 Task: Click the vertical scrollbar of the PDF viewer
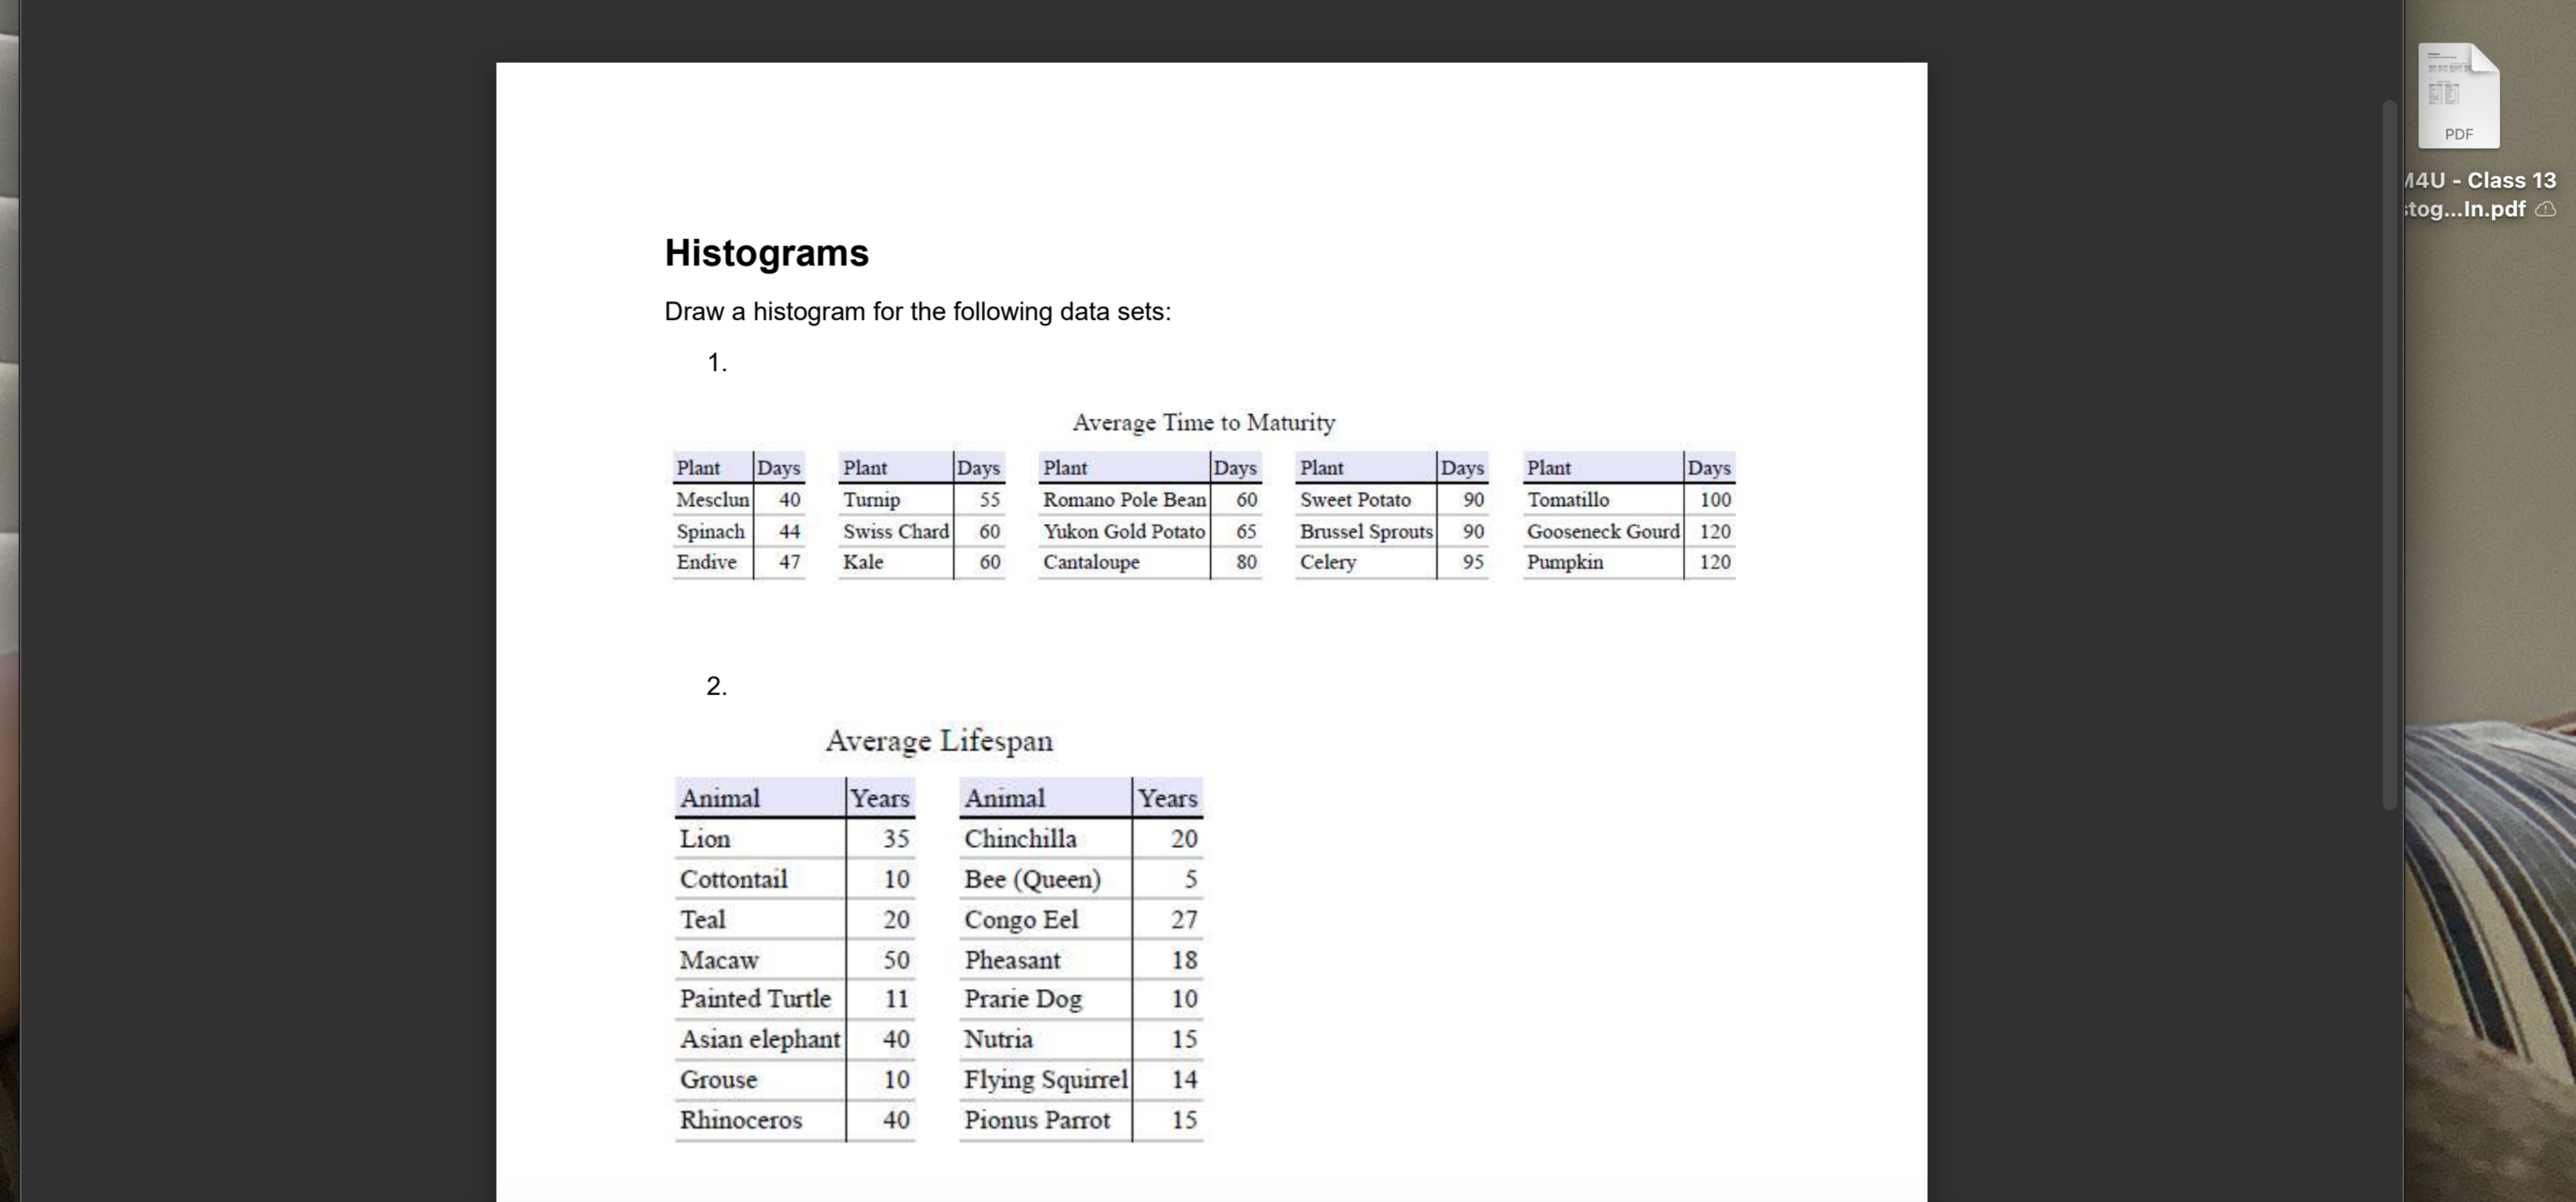[x=2390, y=455]
